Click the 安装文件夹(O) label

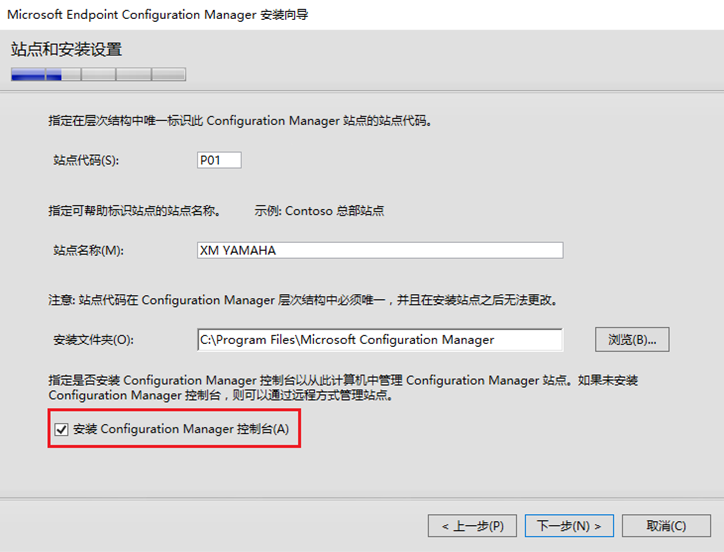[93, 340]
